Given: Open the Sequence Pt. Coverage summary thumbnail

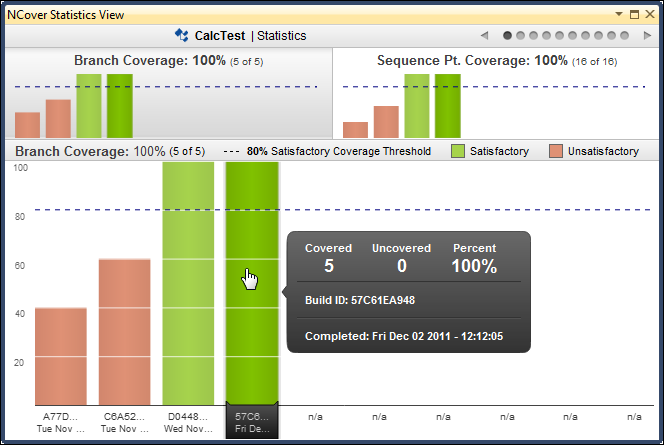Looking at the screenshot, I should click(x=496, y=94).
